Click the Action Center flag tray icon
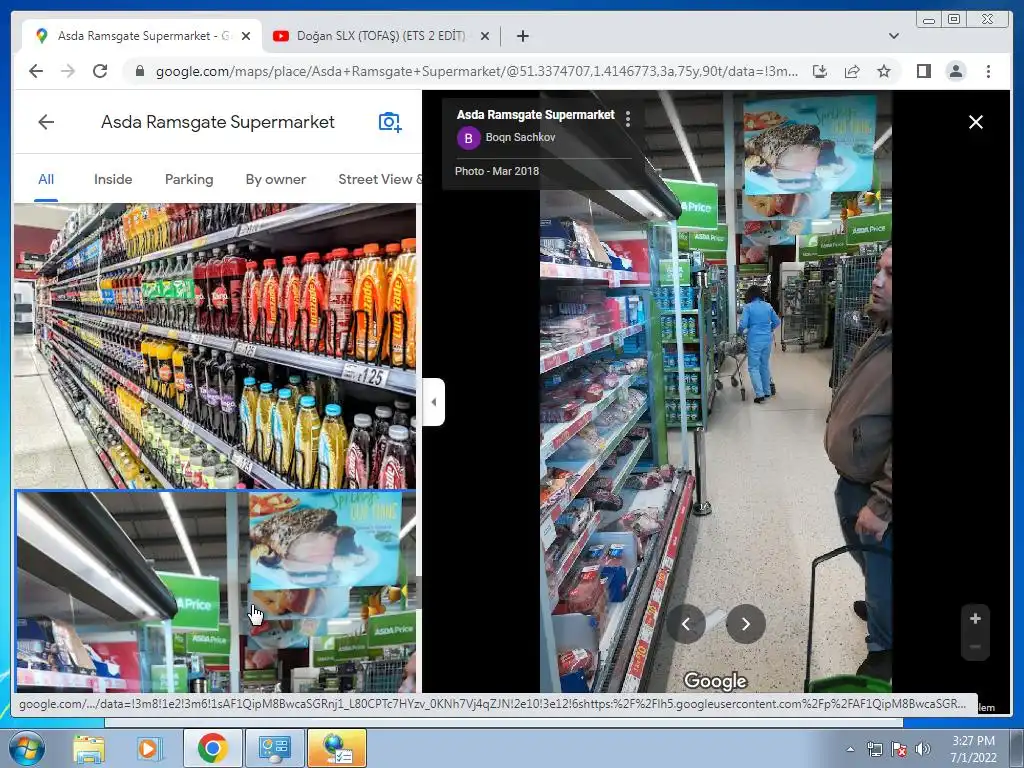This screenshot has width=1024, height=768. pos(899,749)
